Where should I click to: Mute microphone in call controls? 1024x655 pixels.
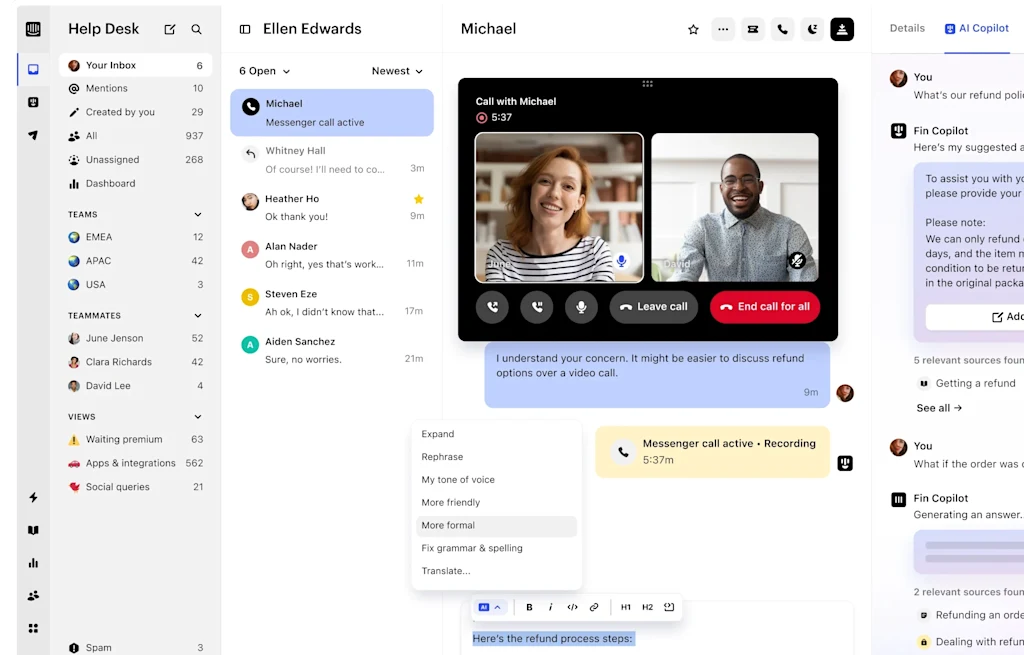581,307
